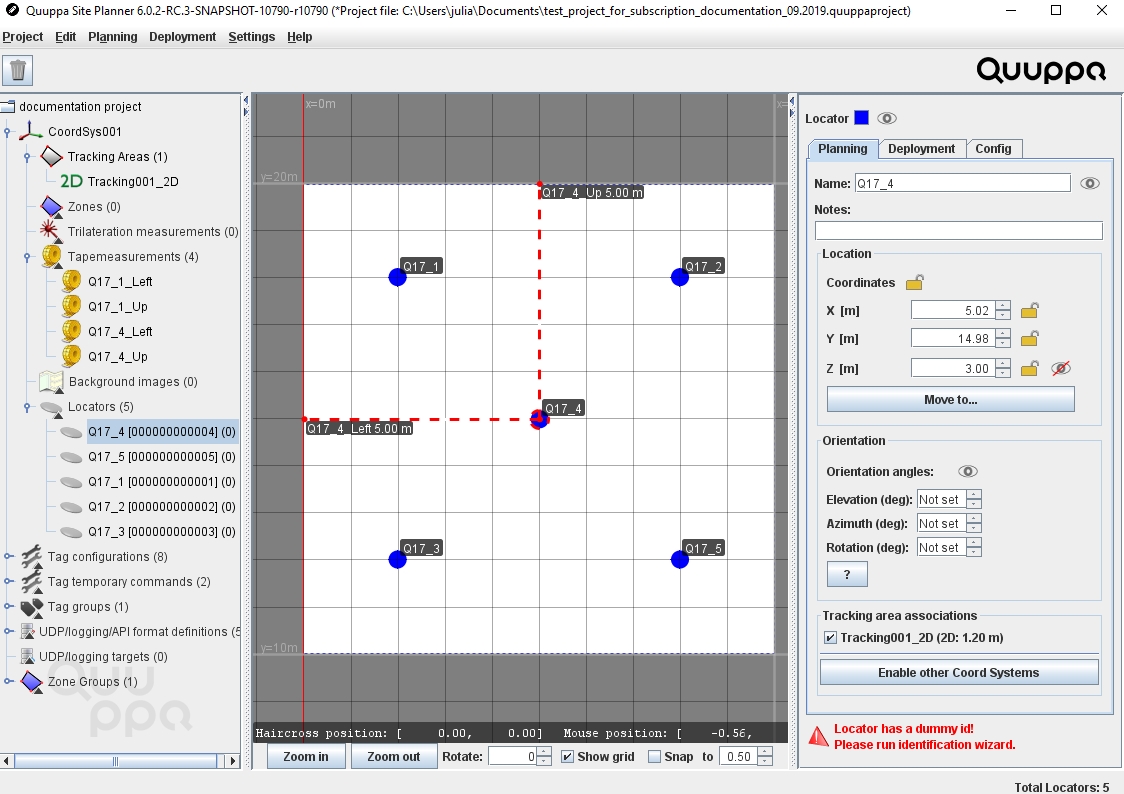
Task: Click the tape icon next to Q17_1_Left
Action: pyautogui.click(x=71, y=281)
